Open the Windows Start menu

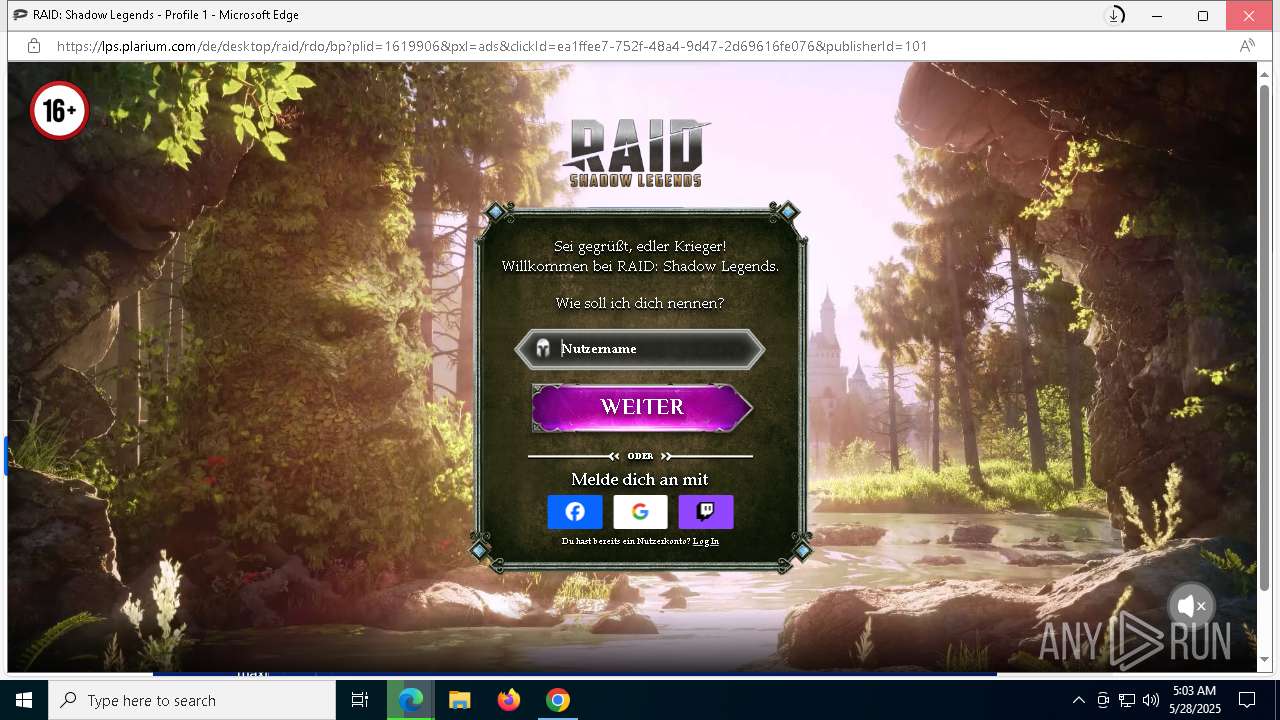coord(24,700)
